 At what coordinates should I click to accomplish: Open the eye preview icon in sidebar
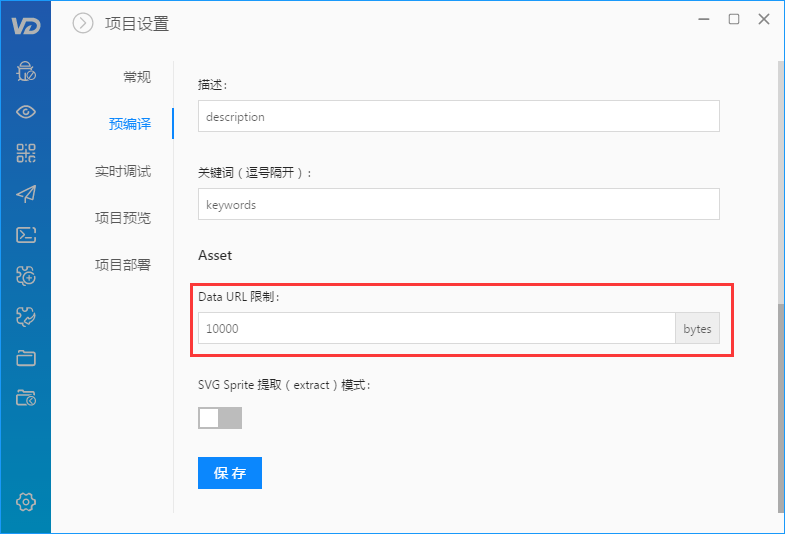click(x=26, y=112)
